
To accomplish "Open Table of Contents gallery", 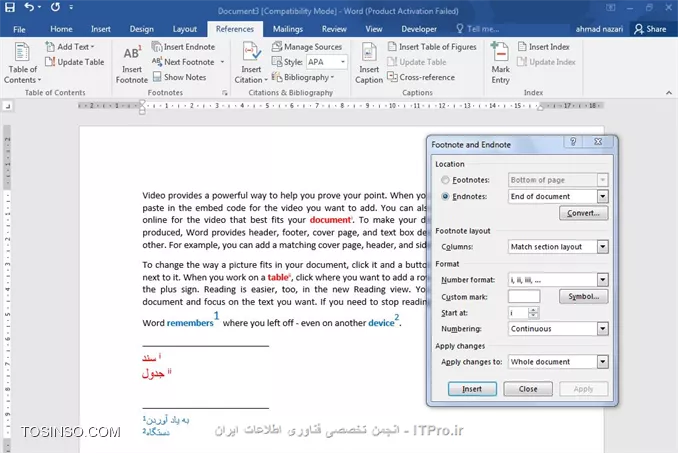I will 22,63.
